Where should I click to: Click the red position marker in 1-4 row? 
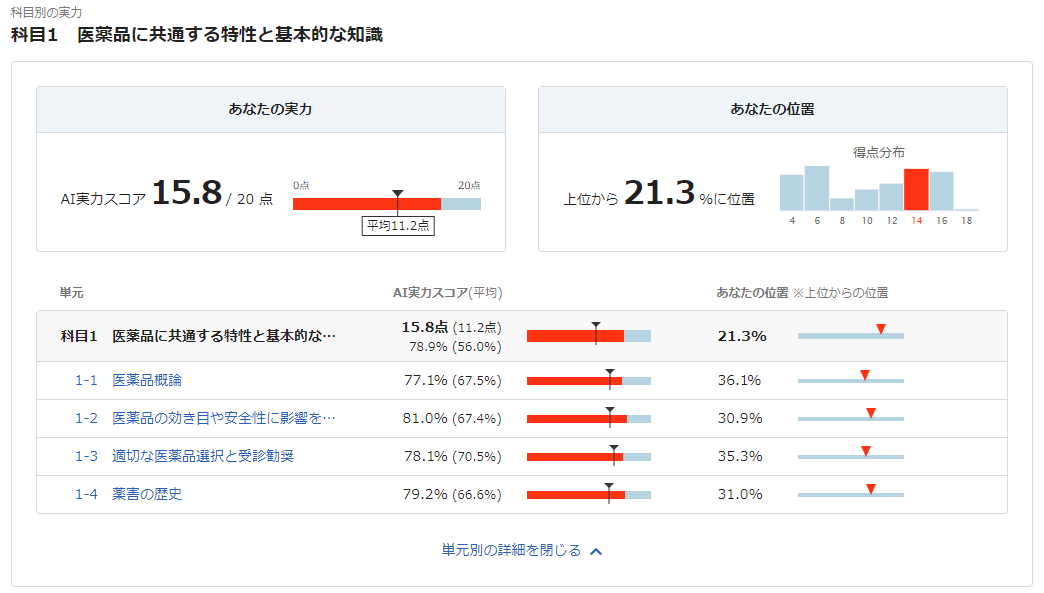click(x=871, y=489)
